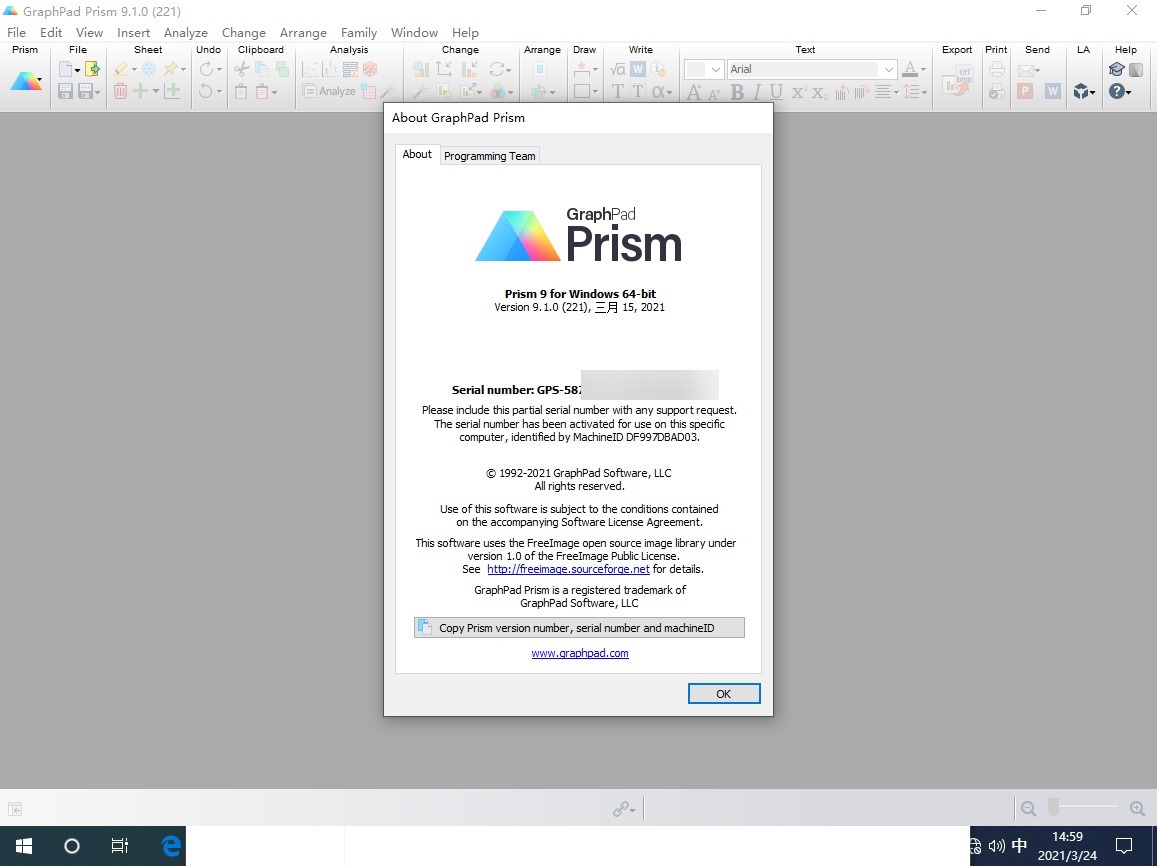
Task: Click the Underline U icon
Action: point(776,92)
